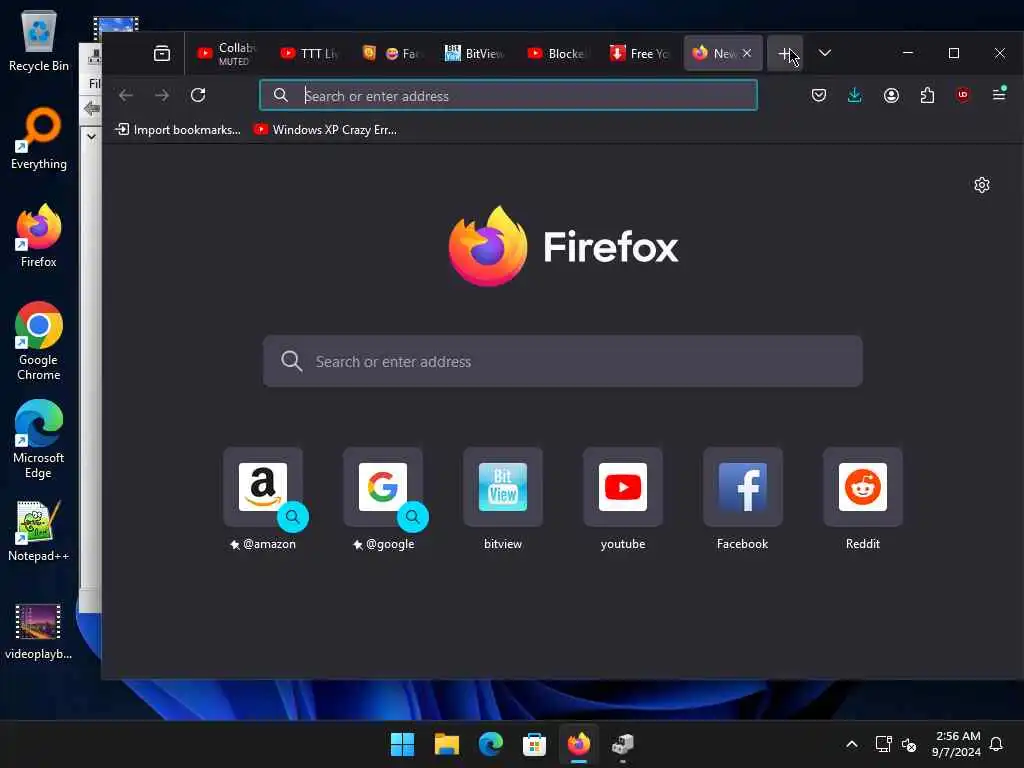Select the Firefox desktop shortcut

[39, 236]
